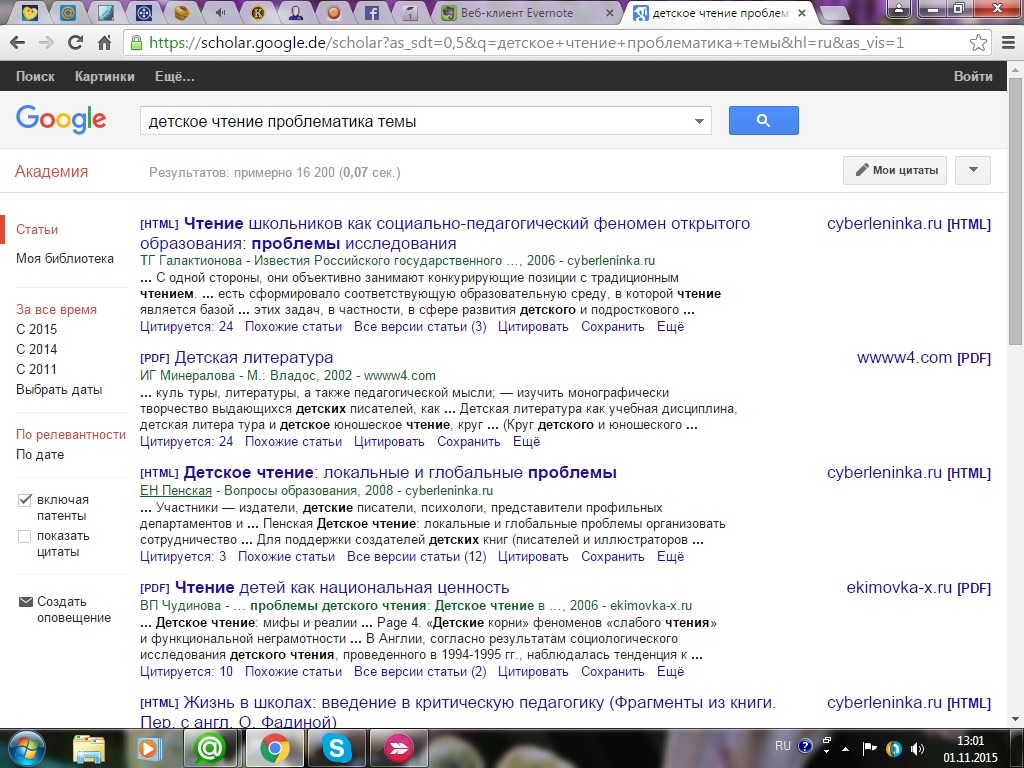Image resolution: width=1024 pixels, height=768 pixels.
Task: Open Все версии статьи (12)
Action: coord(417,557)
